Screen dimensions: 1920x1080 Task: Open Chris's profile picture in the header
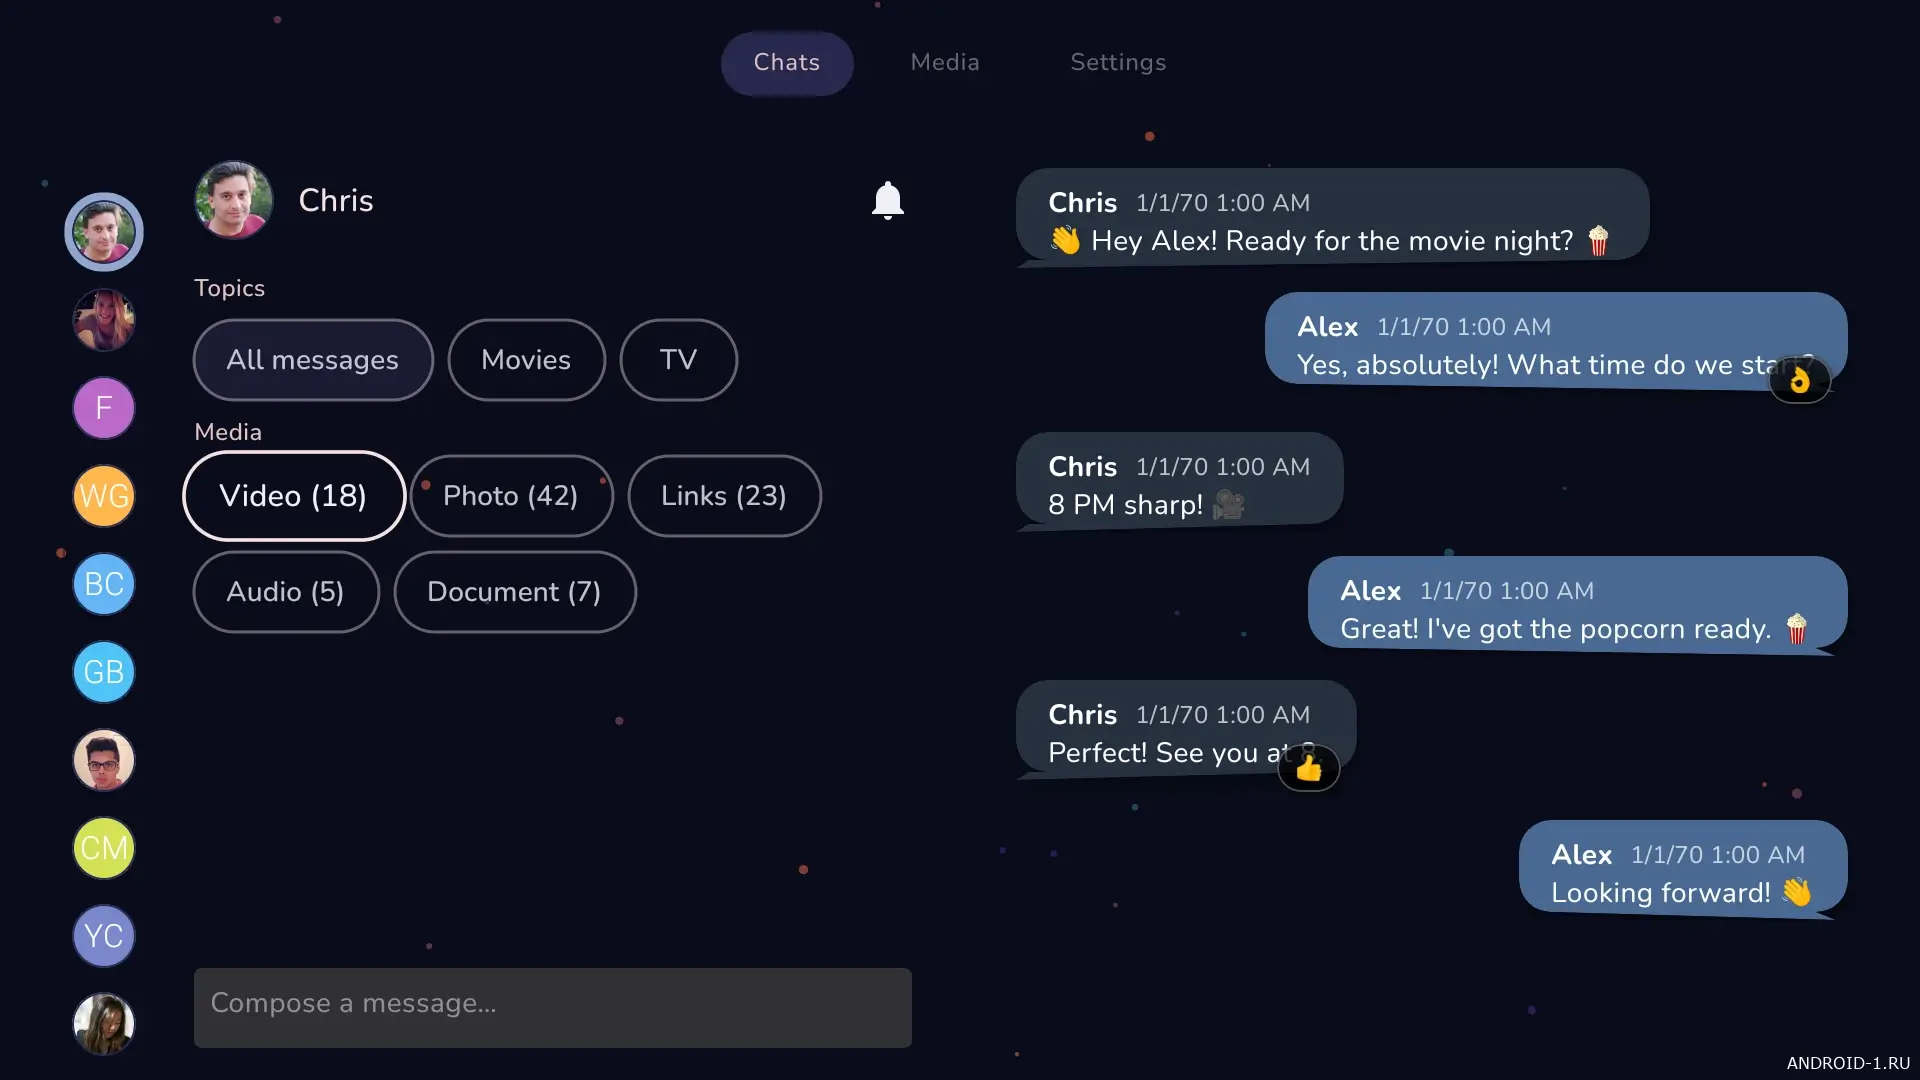(234, 200)
